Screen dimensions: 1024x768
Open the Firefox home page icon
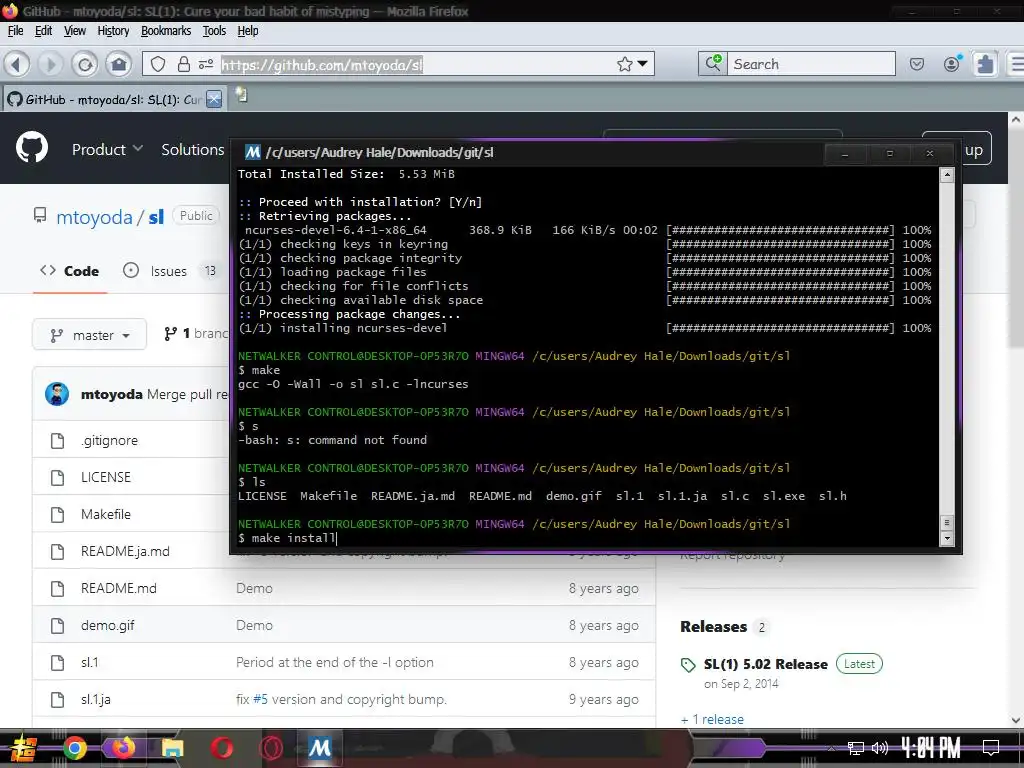point(119,64)
